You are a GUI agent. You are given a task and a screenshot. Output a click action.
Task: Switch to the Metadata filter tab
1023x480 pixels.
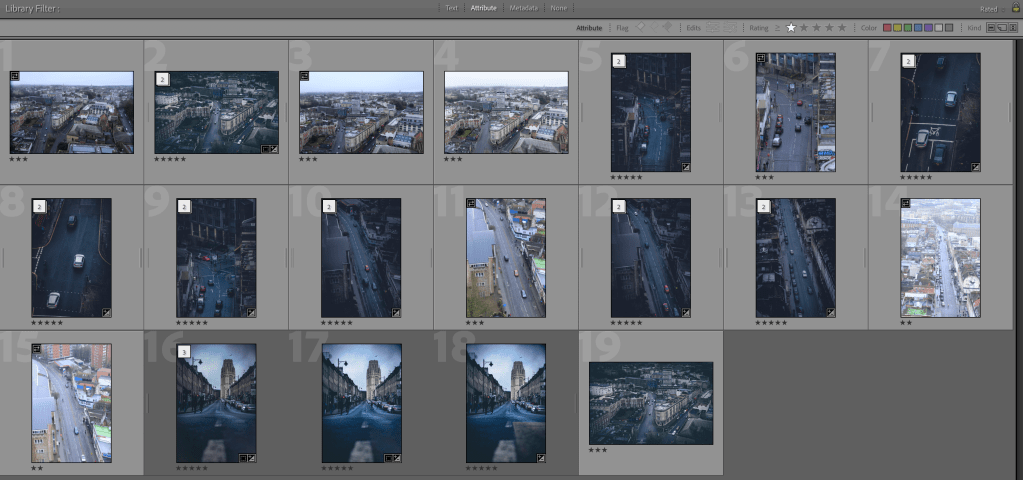[523, 8]
